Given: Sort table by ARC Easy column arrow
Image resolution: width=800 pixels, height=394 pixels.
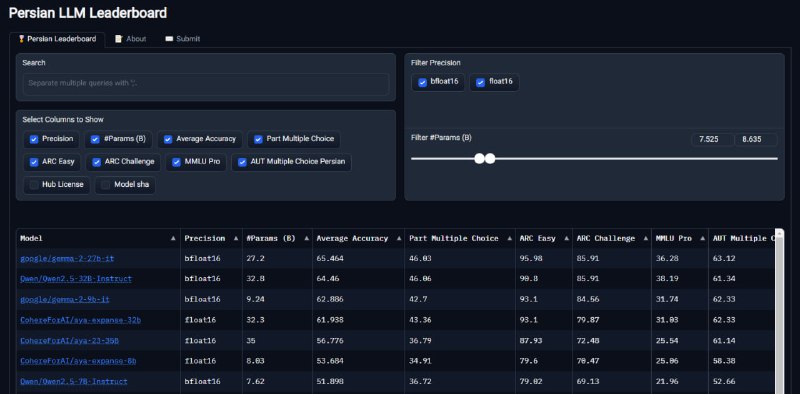Looking at the screenshot, I should click(x=566, y=238).
